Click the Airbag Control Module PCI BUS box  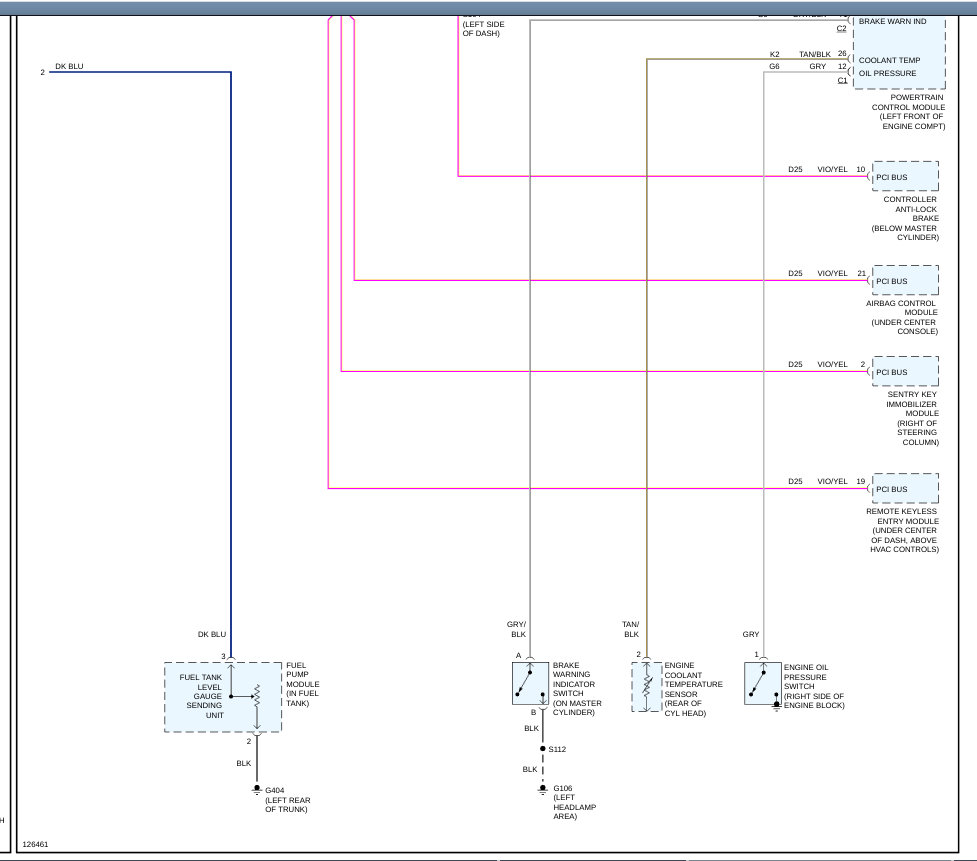[905, 280]
